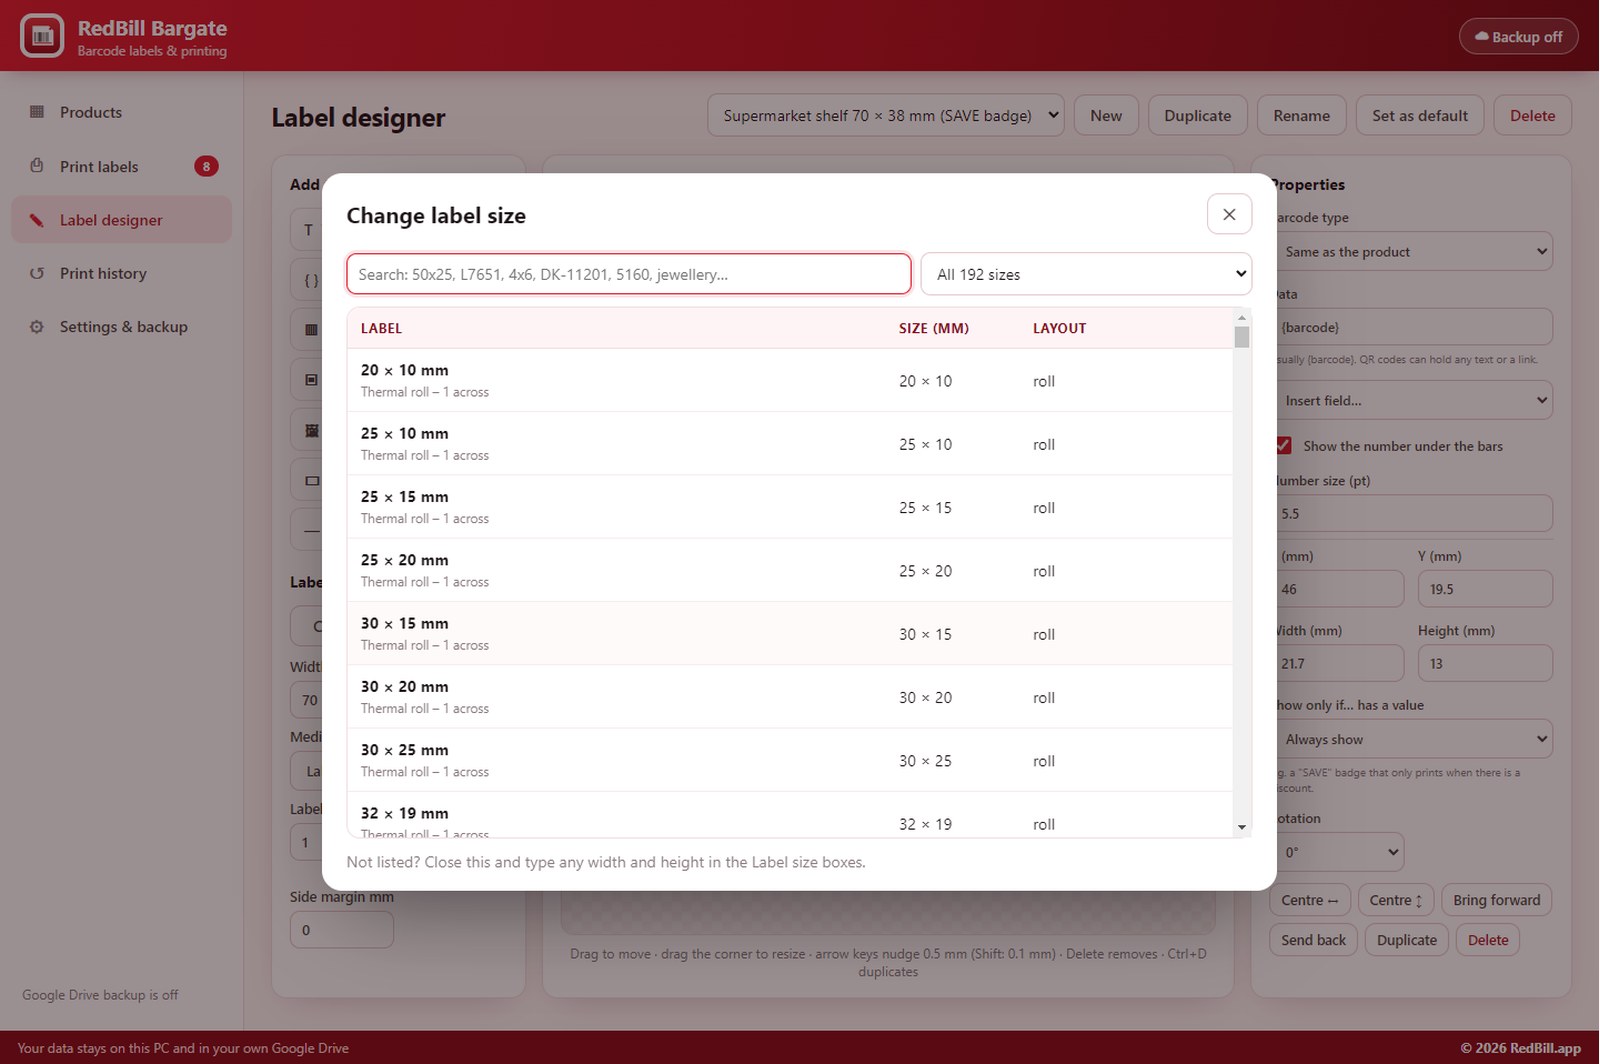This screenshot has height=1064, width=1600.
Task: Click the Print labels printer icon
Action: (x=37, y=166)
